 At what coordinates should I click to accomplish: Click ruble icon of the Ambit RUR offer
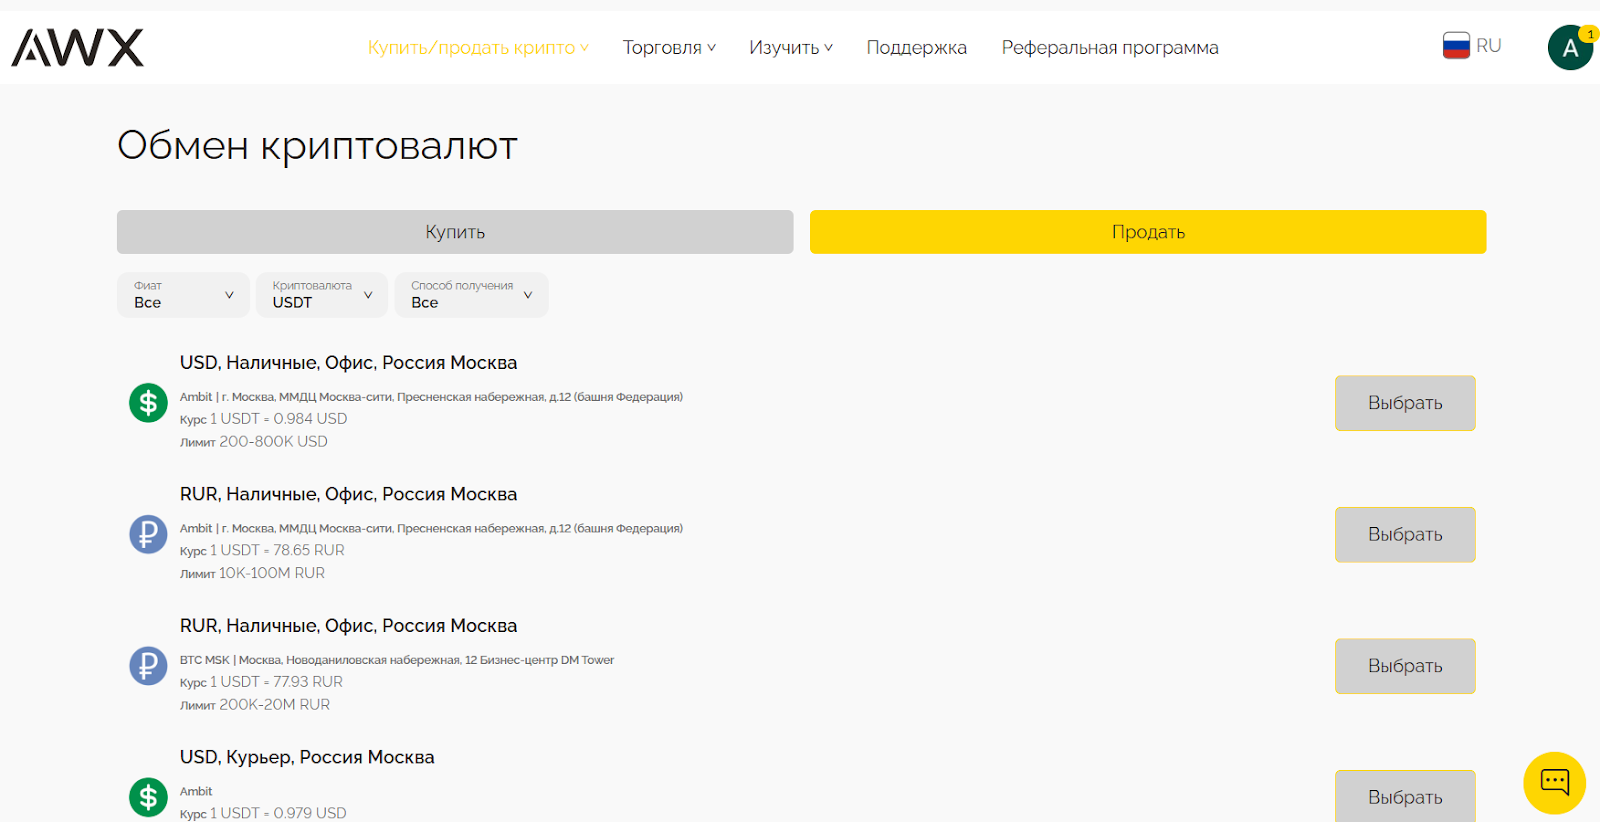[x=148, y=534]
